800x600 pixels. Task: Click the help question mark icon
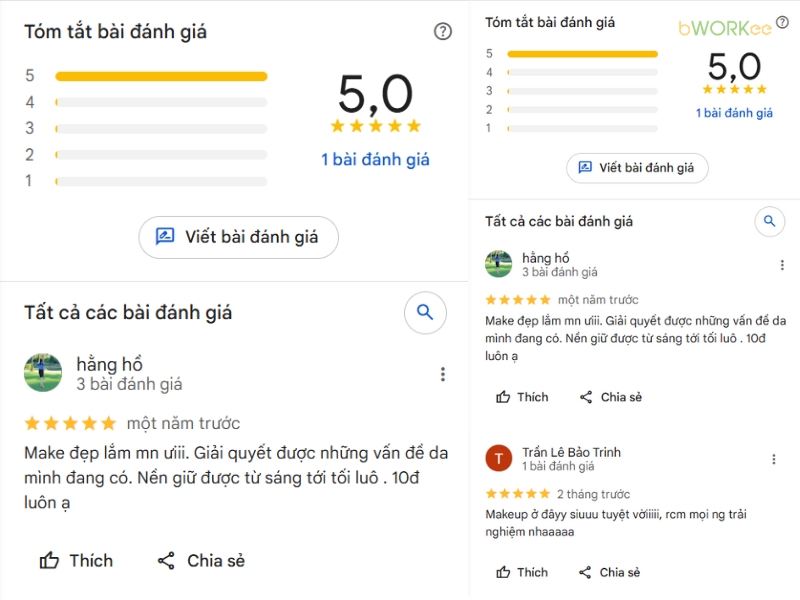point(443,32)
